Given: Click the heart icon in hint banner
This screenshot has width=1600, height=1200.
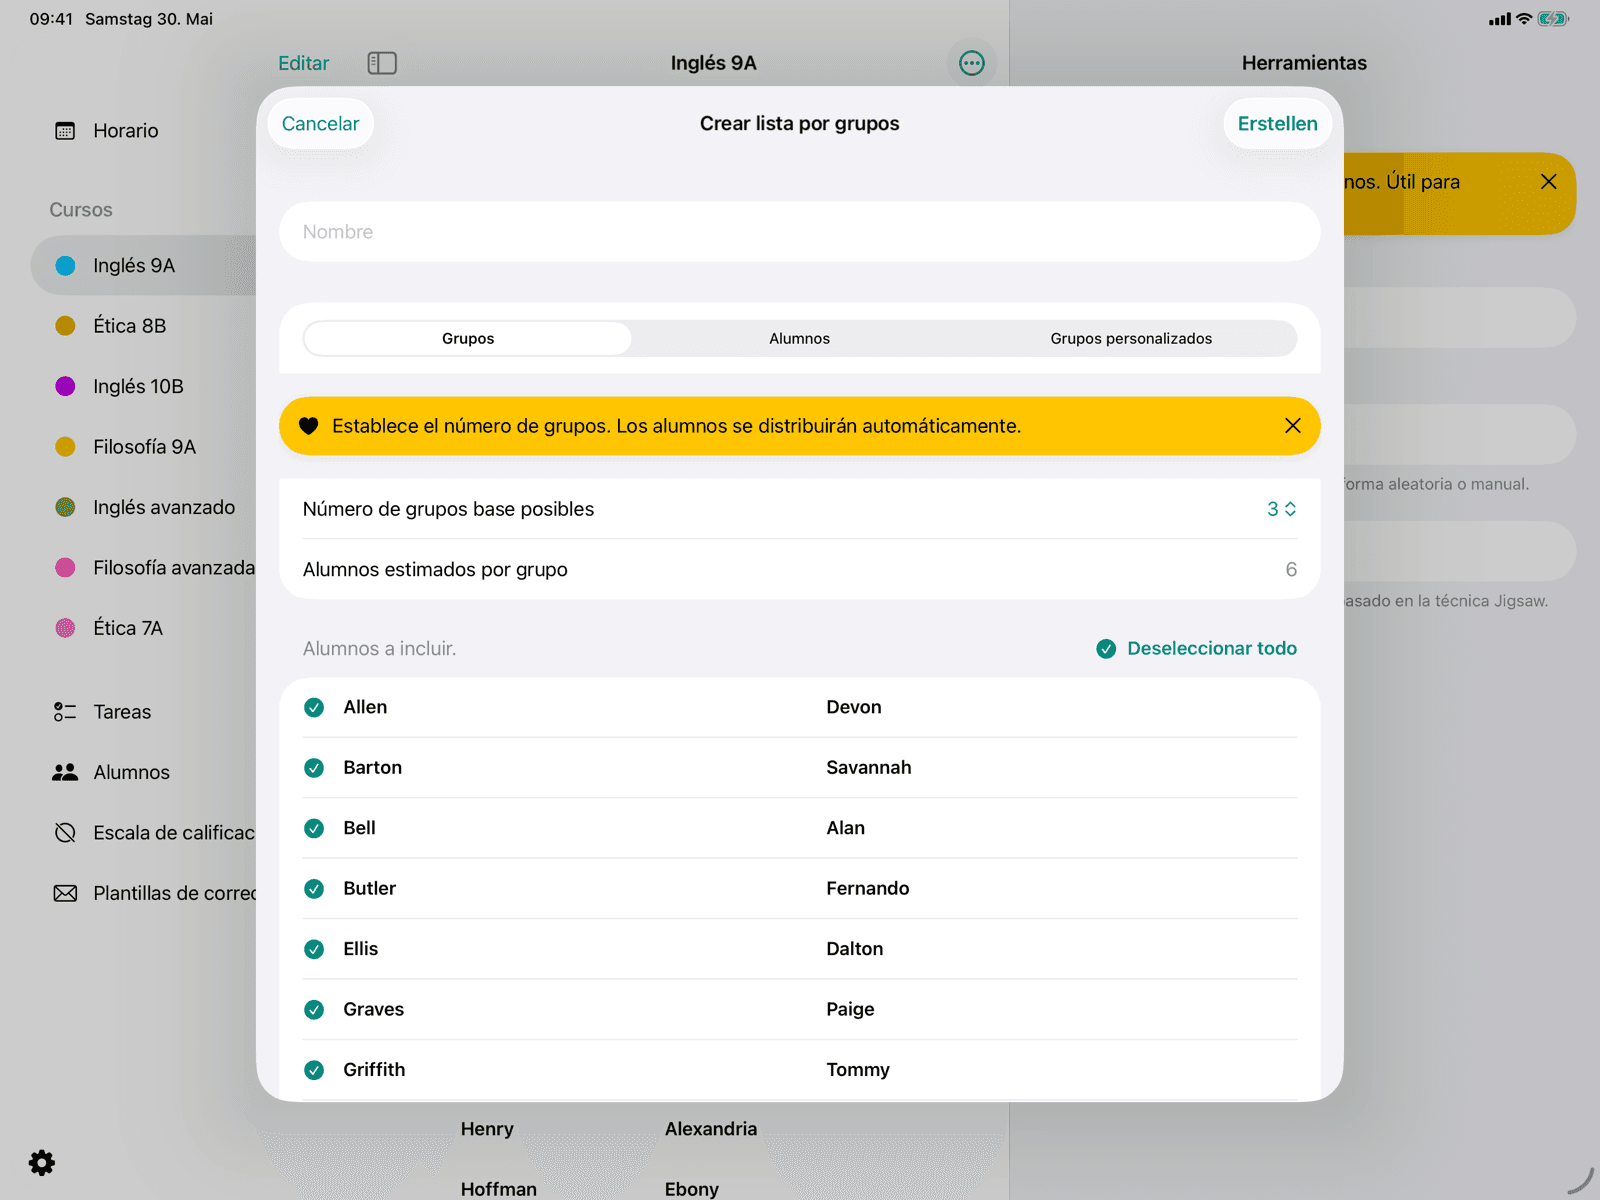Looking at the screenshot, I should point(309,426).
